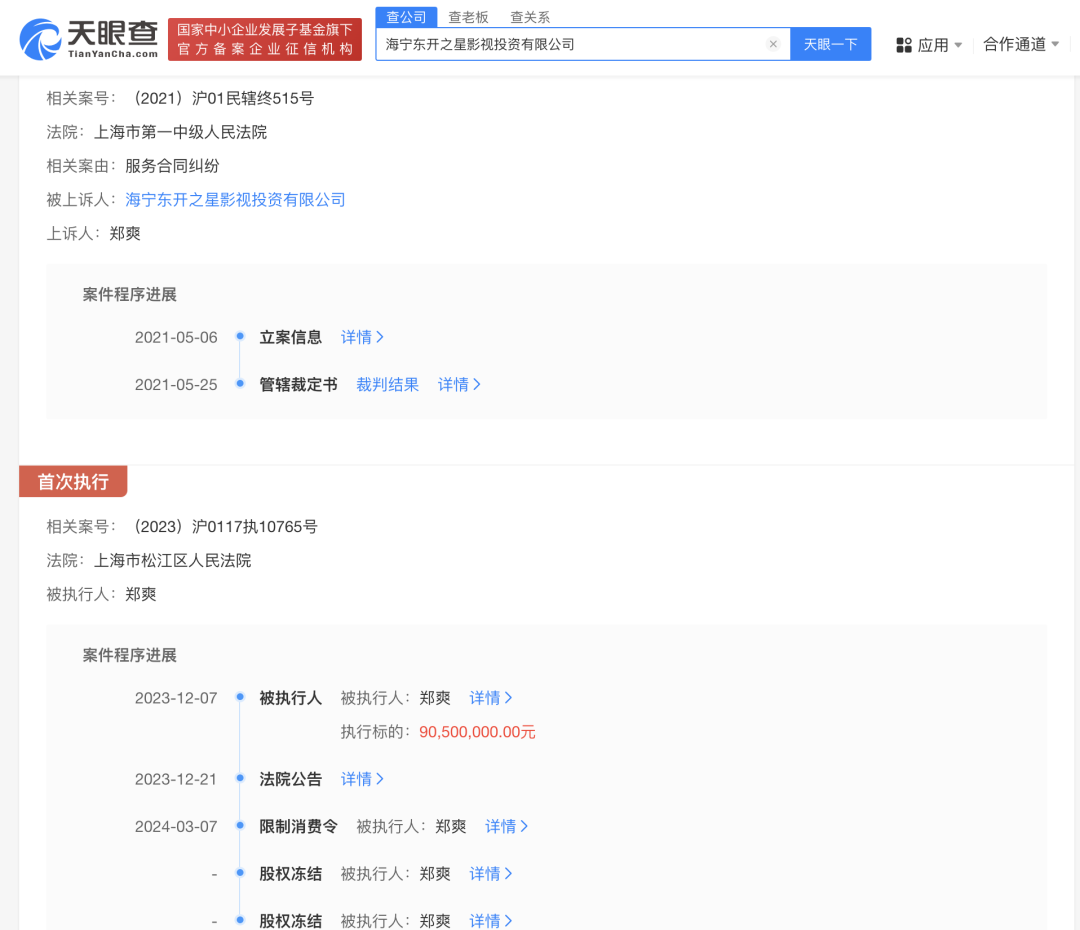Switch to the 查老板 tab

(x=468, y=17)
